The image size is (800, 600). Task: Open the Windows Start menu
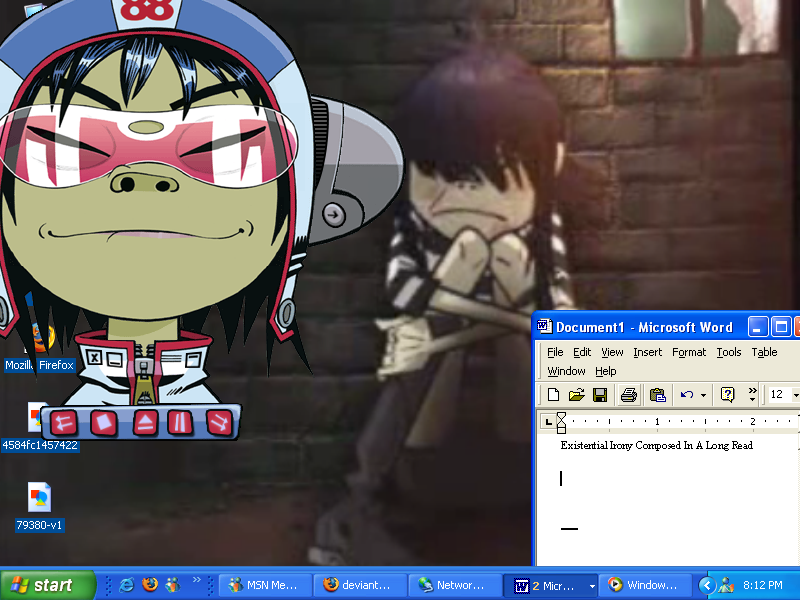(47, 585)
